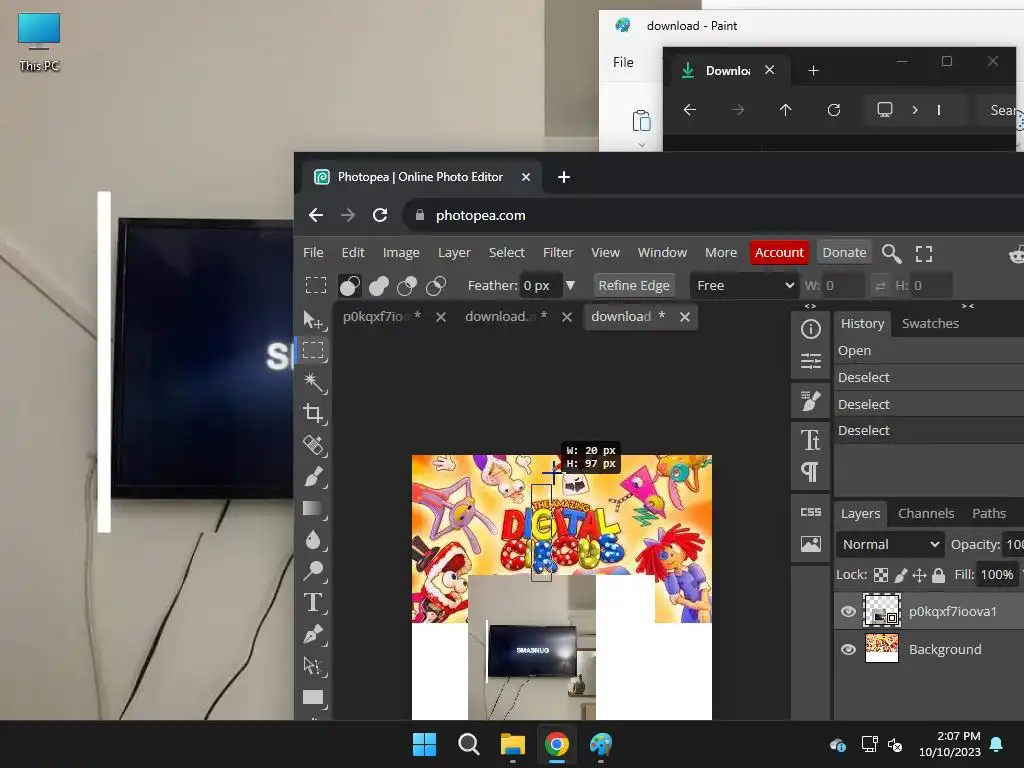Select the Type tool in toolbar
Screen dimensions: 1024x768
click(x=313, y=602)
